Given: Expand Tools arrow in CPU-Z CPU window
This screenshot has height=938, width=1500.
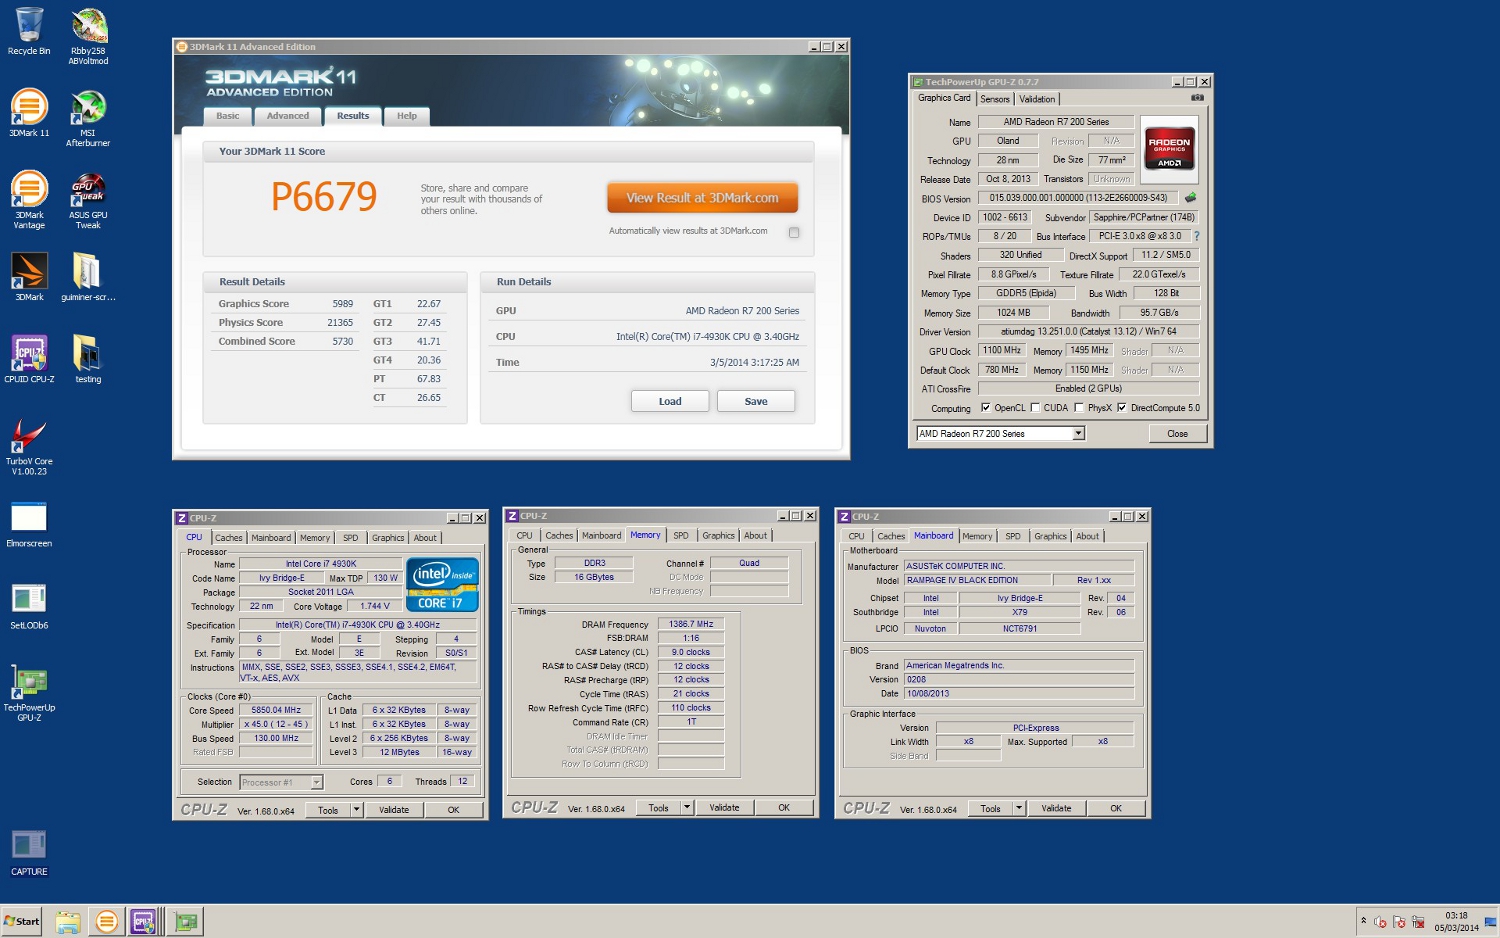Looking at the screenshot, I should coord(356,810).
